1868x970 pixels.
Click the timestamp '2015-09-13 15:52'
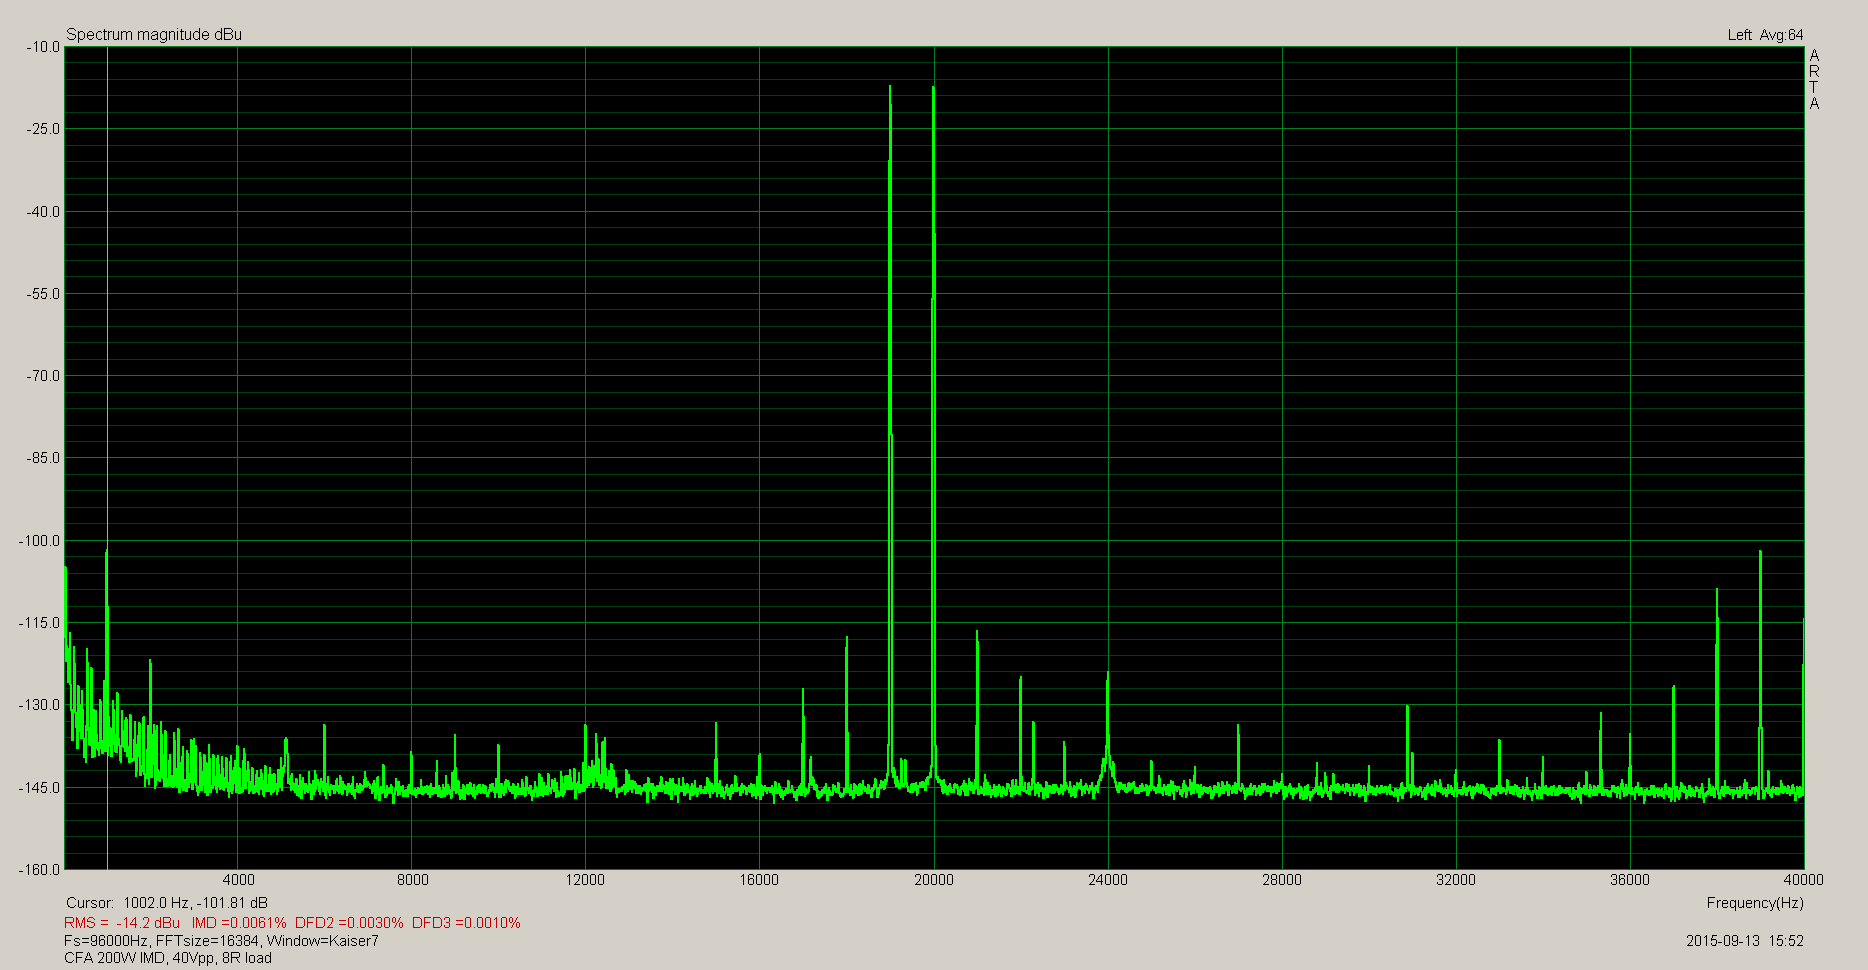point(1745,940)
